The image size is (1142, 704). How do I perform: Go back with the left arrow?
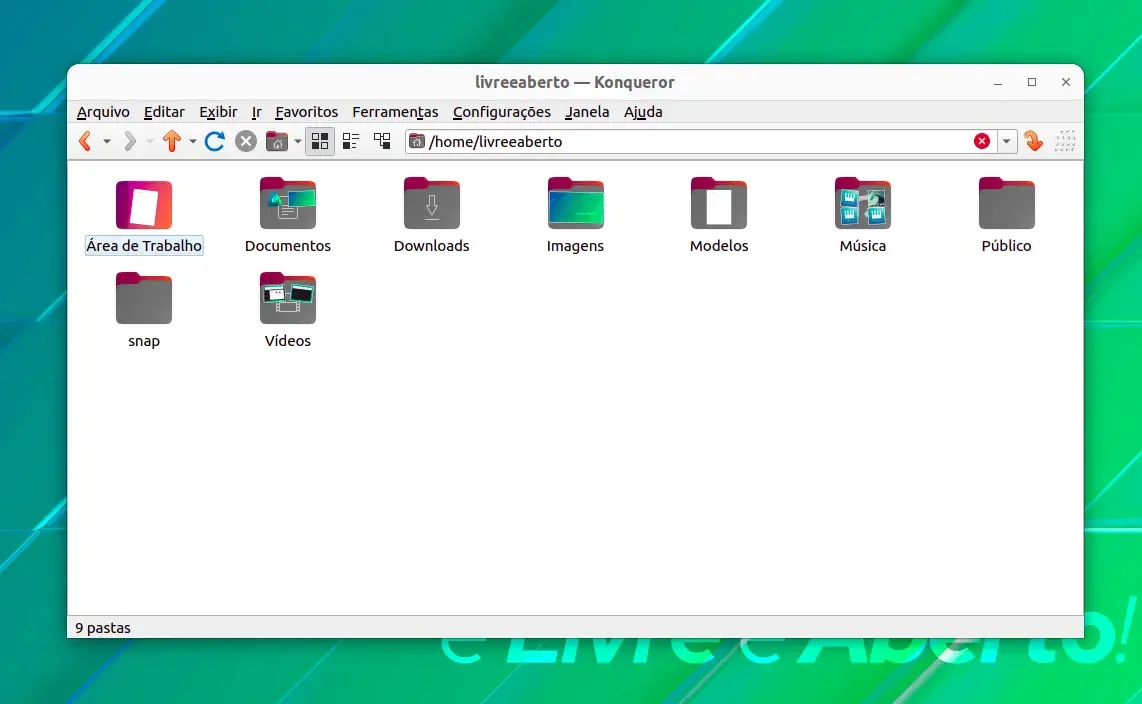tap(85, 141)
